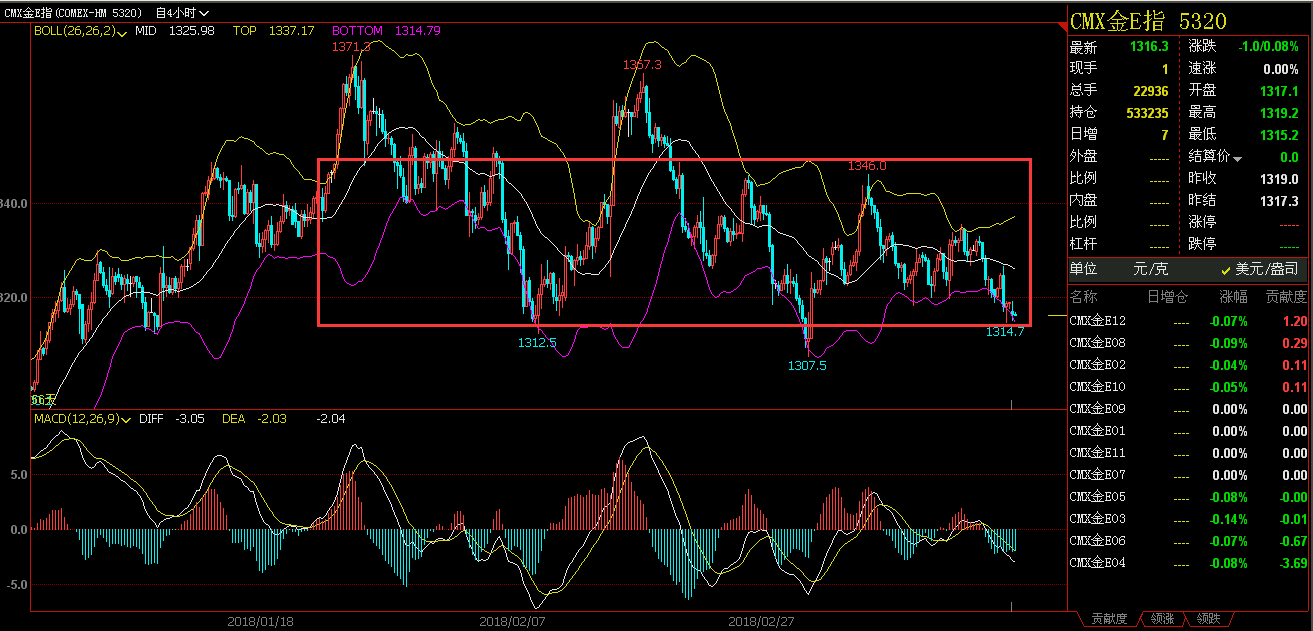The image size is (1313, 631).
Task: Click the 总手 value 22936
Action: click(x=1150, y=91)
